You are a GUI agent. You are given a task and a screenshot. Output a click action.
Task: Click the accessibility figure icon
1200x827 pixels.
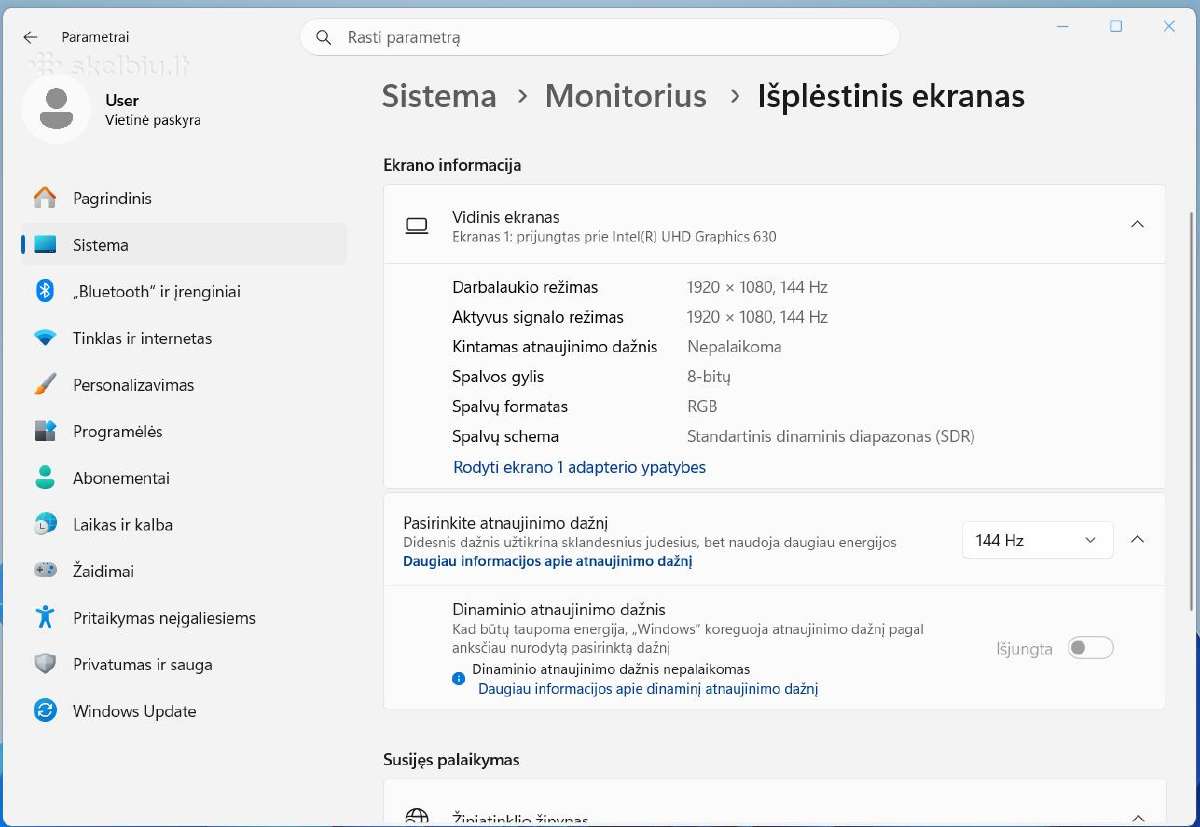tap(45, 617)
